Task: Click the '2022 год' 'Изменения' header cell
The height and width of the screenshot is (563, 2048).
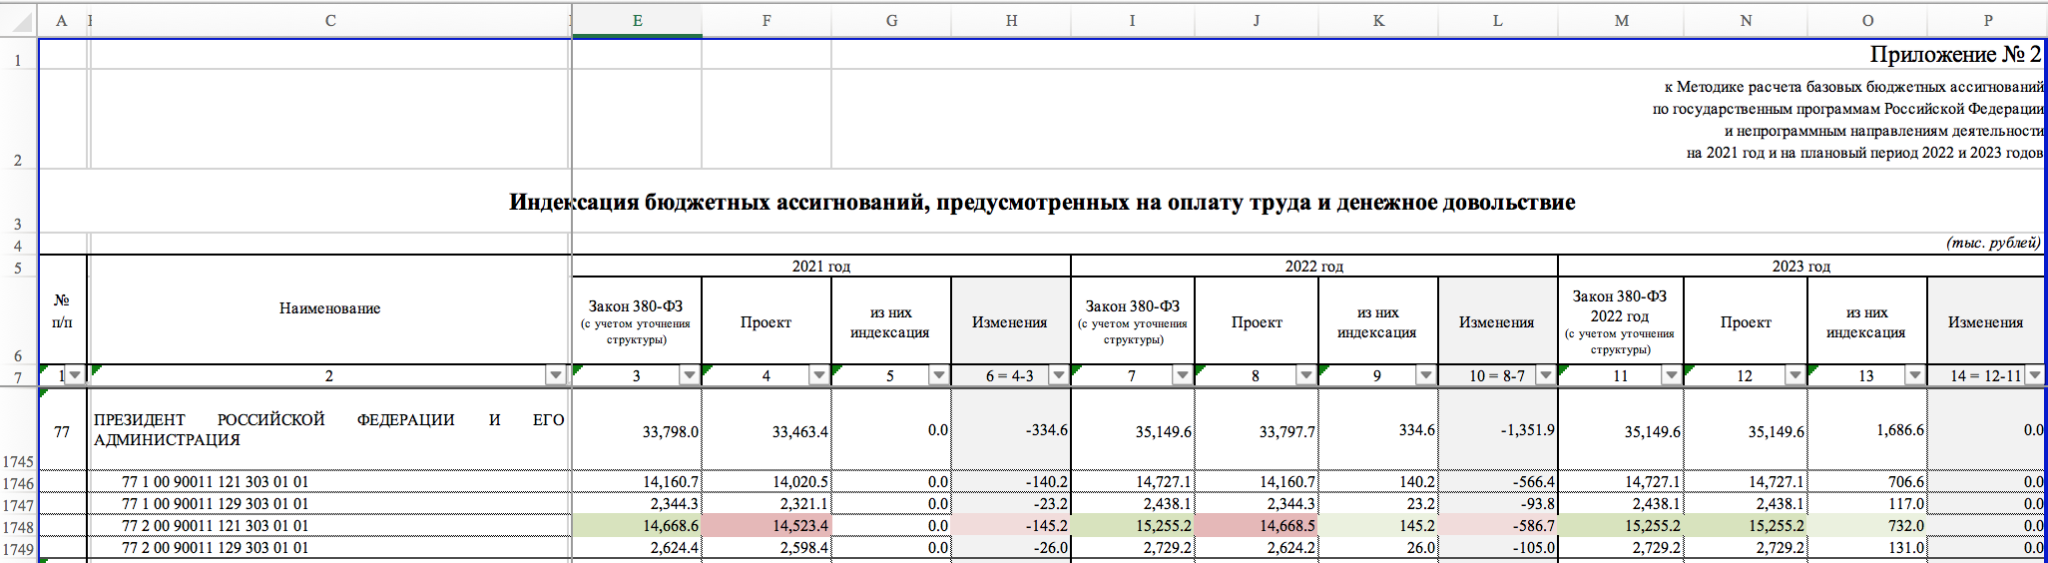Action: tap(1498, 321)
